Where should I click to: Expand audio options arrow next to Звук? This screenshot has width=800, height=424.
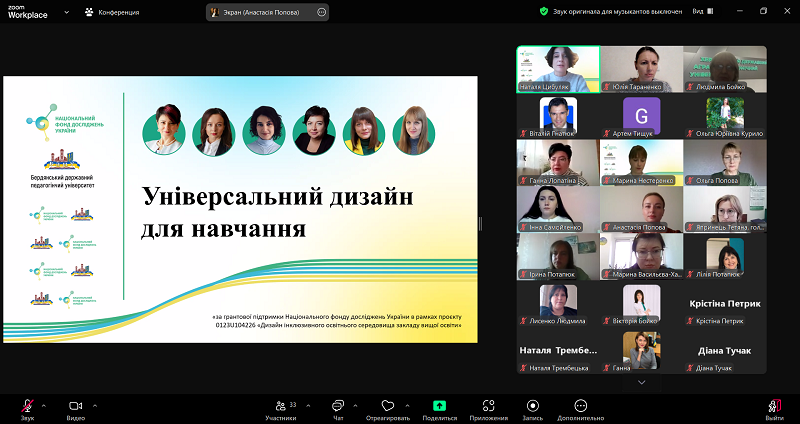(43, 406)
